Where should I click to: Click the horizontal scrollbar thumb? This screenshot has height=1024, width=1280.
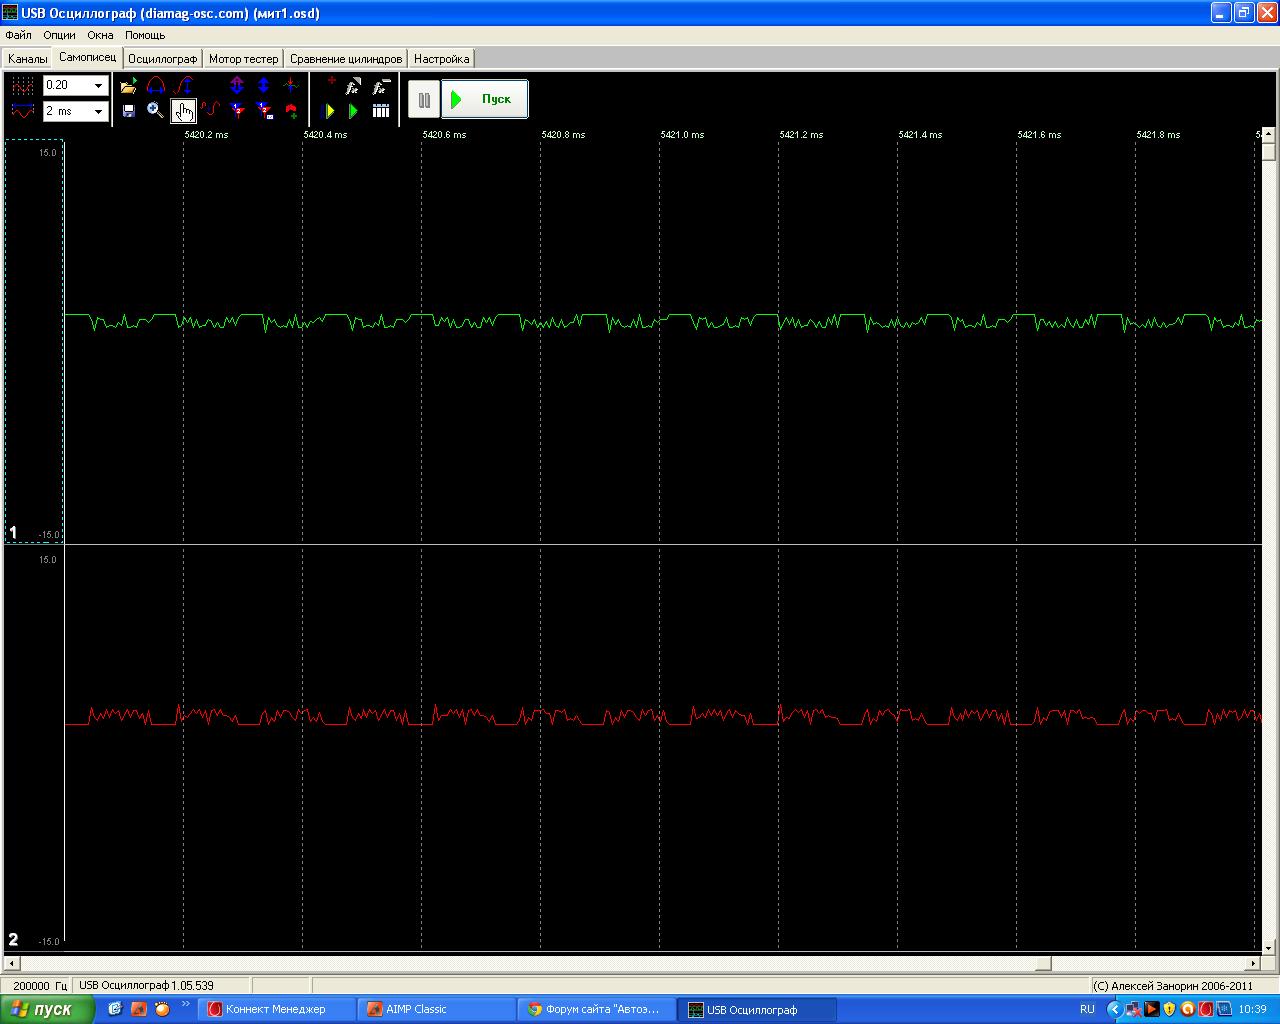pyautogui.click(x=1042, y=964)
